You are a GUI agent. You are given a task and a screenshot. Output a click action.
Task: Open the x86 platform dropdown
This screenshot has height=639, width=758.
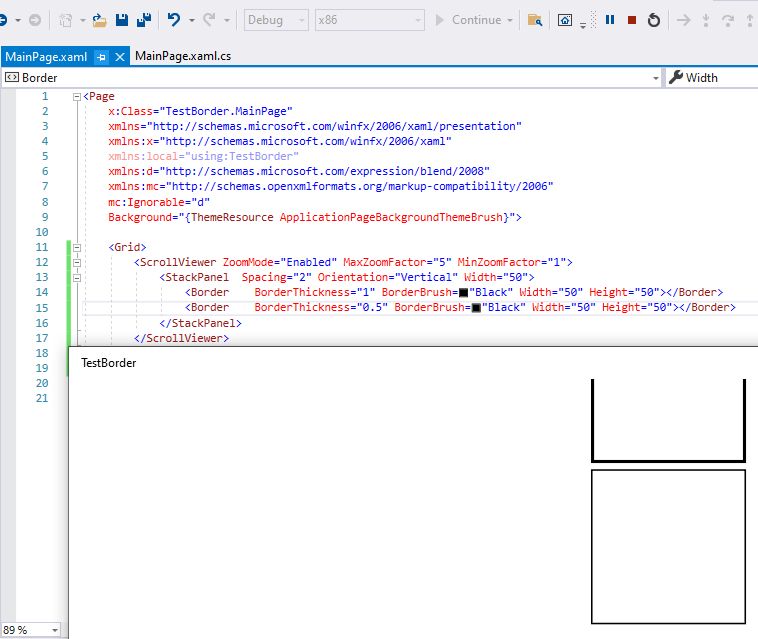click(x=370, y=20)
